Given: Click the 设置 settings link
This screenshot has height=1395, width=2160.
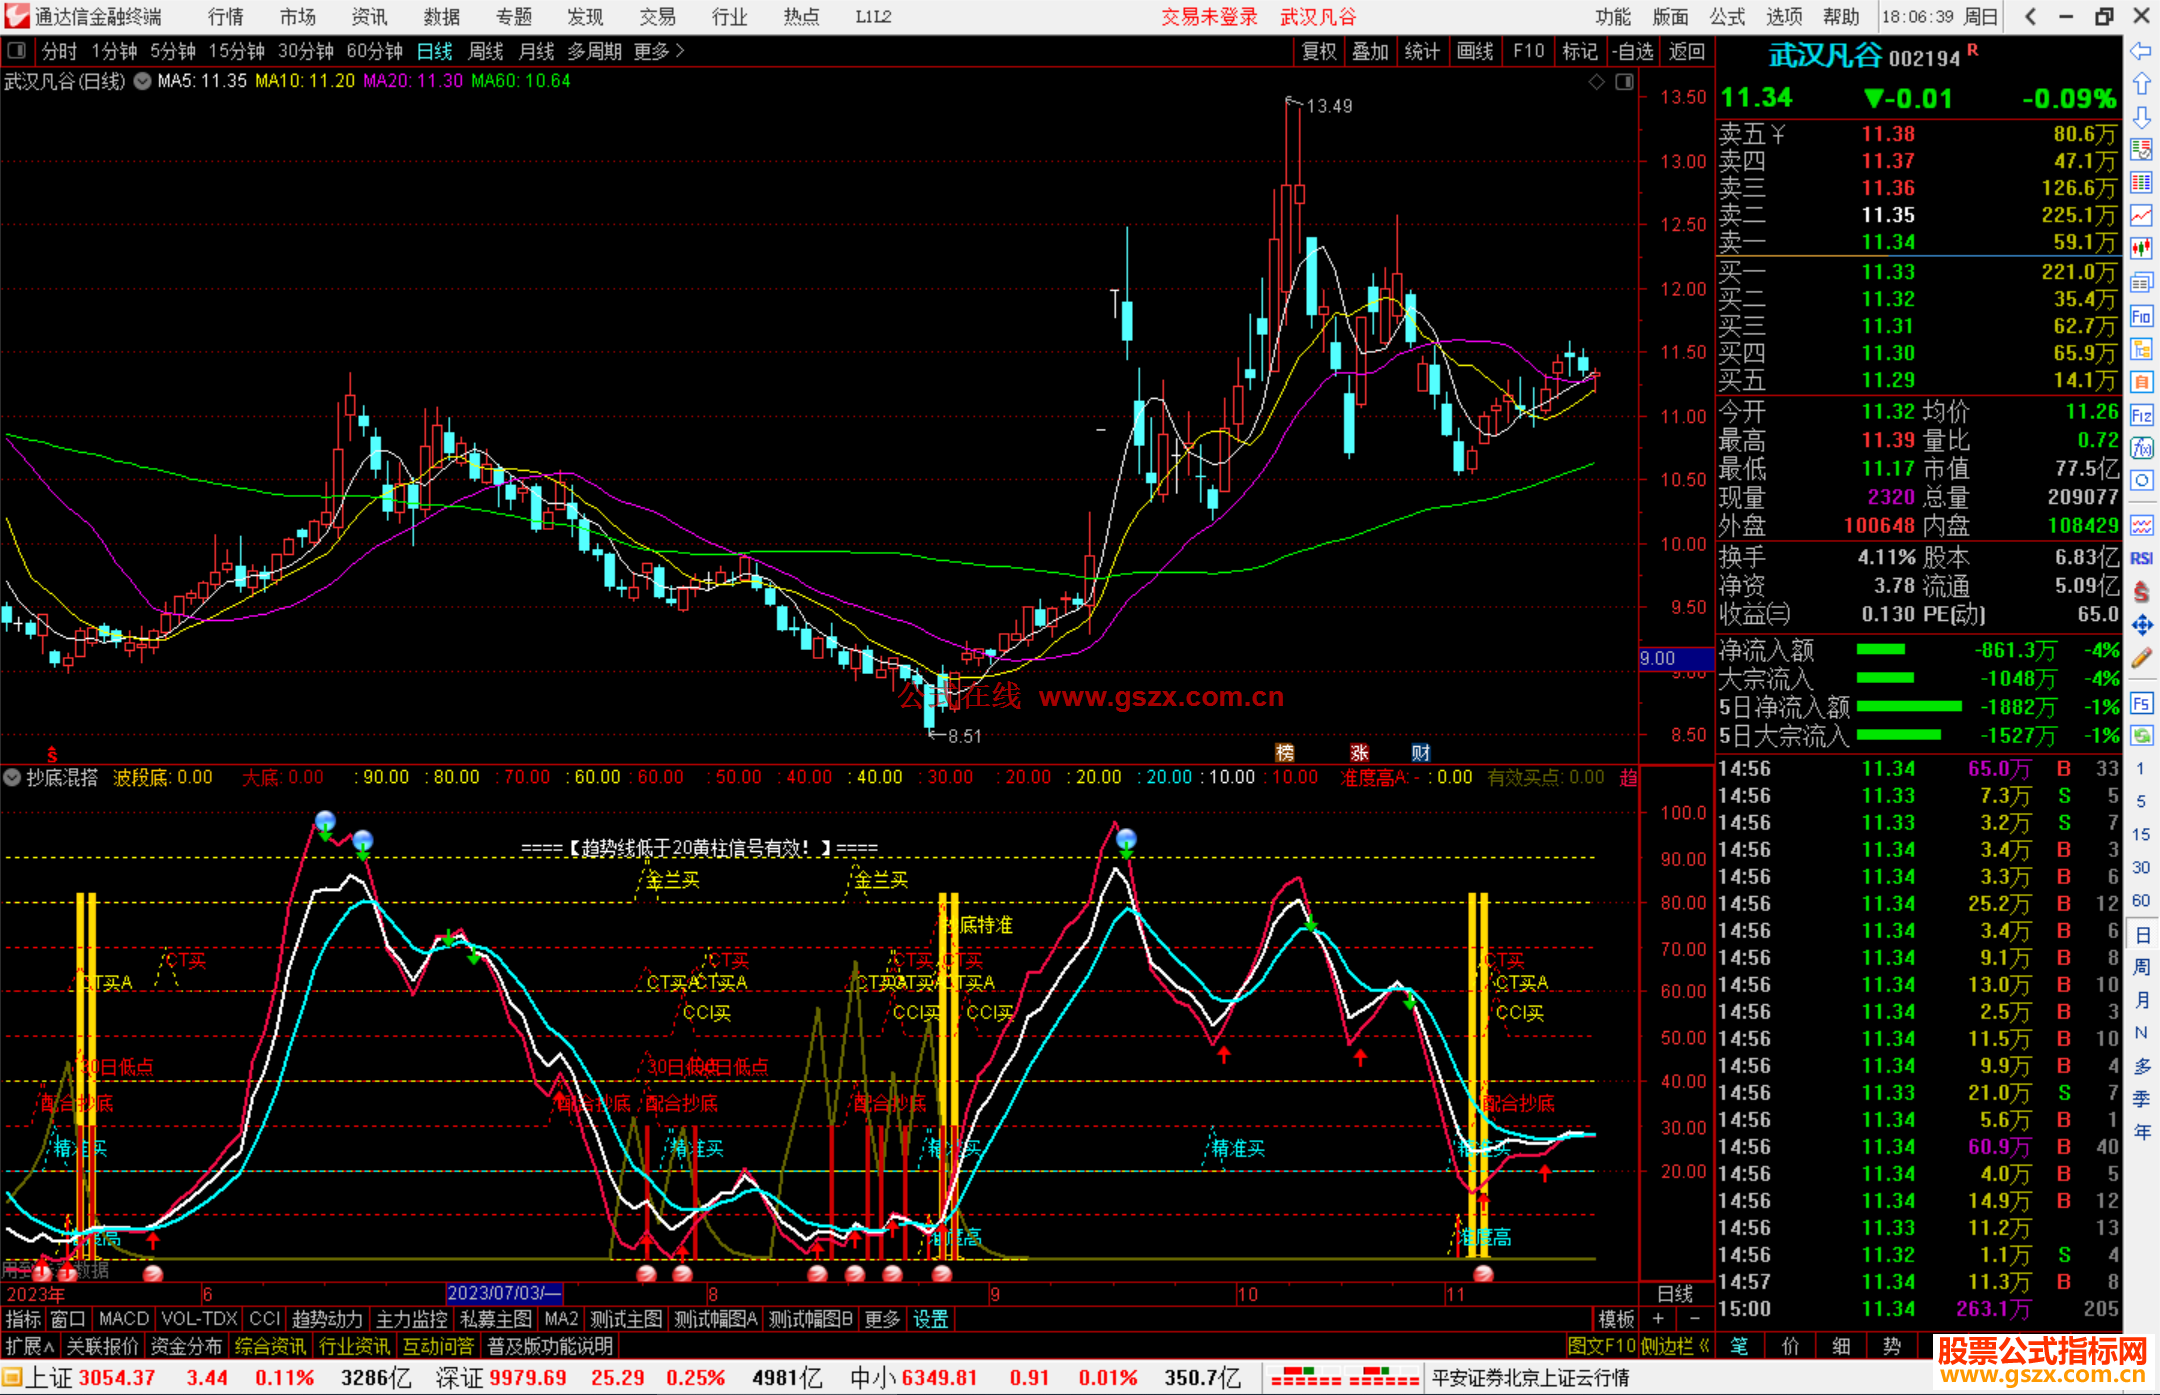Looking at the screenshot, I should (930, 1319).
